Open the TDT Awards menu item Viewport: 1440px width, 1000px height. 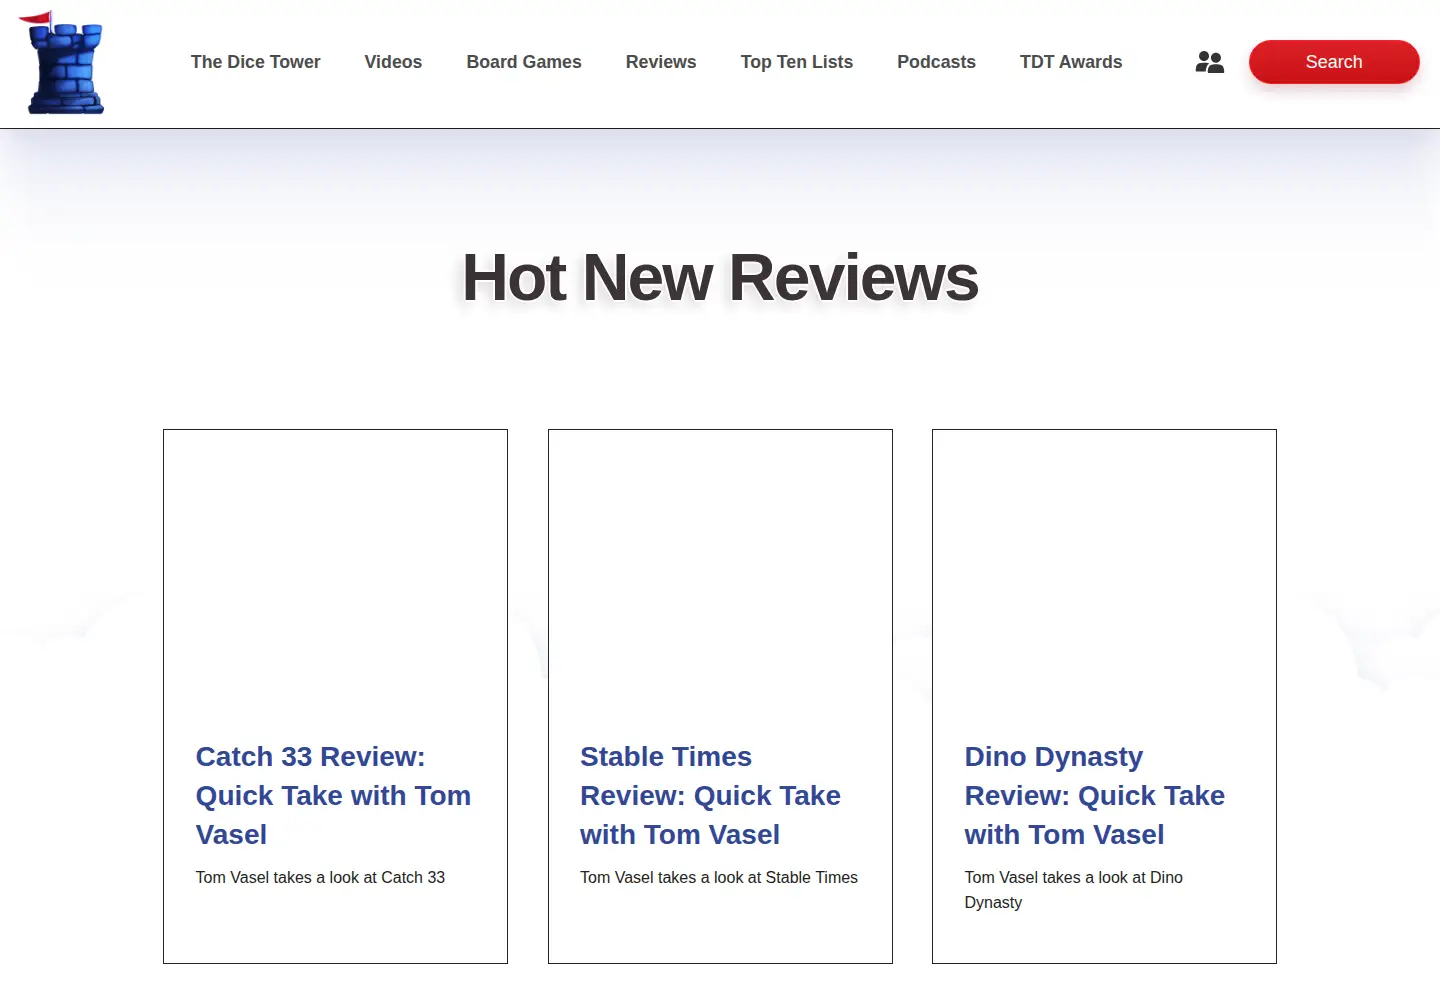tap(1071, 62)
